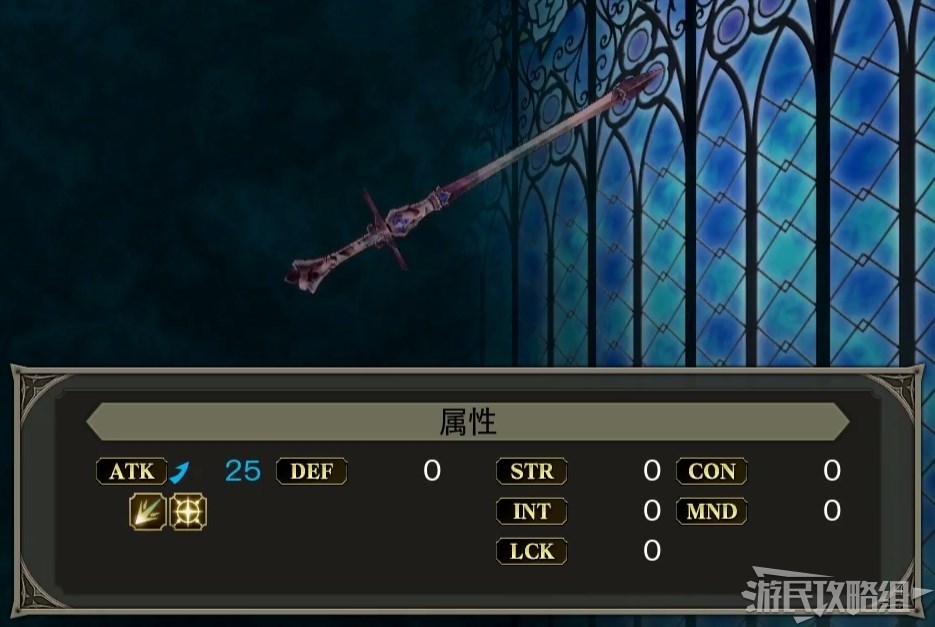Click the MND value 0
935x627 pixels.
point(832,511)
